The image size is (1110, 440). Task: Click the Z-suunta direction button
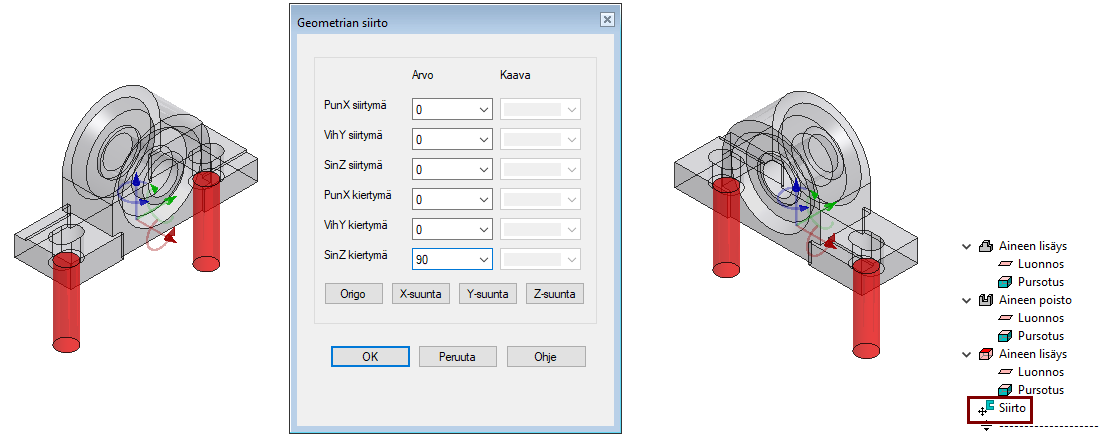coord(555,294)
